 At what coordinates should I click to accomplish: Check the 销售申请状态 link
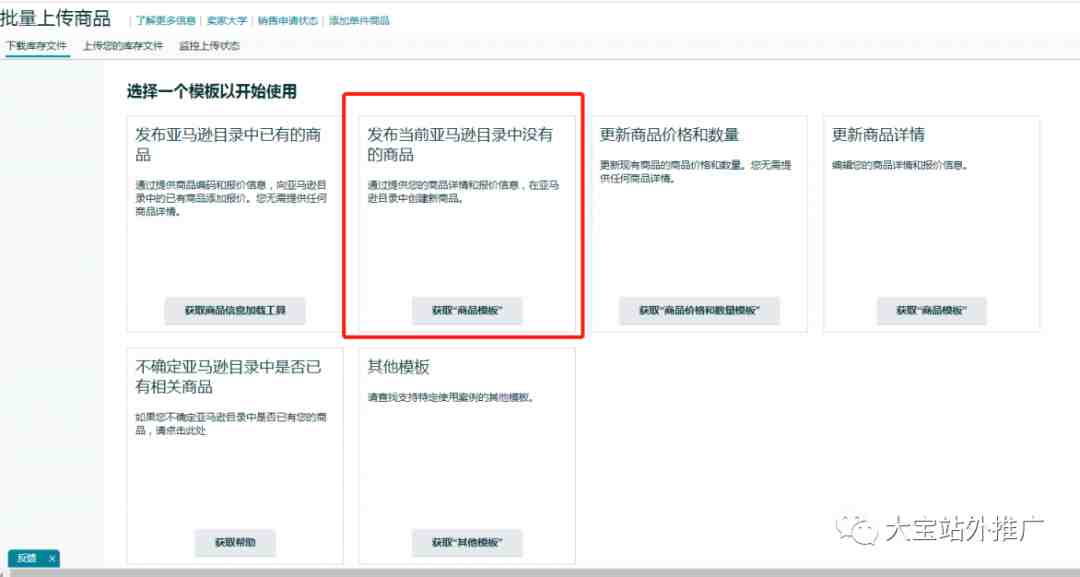tap(288, 21)
